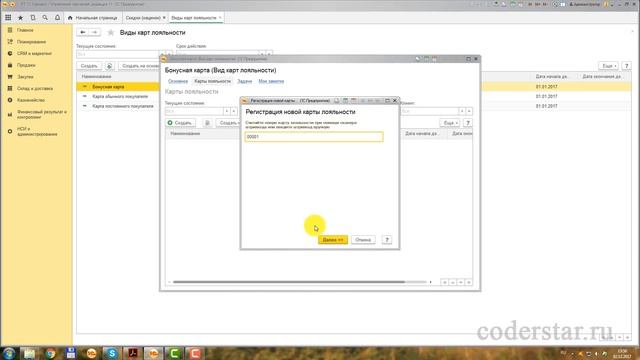
Task: Open Задачи link in Бонусная карта window
Action: click(244, 81)
